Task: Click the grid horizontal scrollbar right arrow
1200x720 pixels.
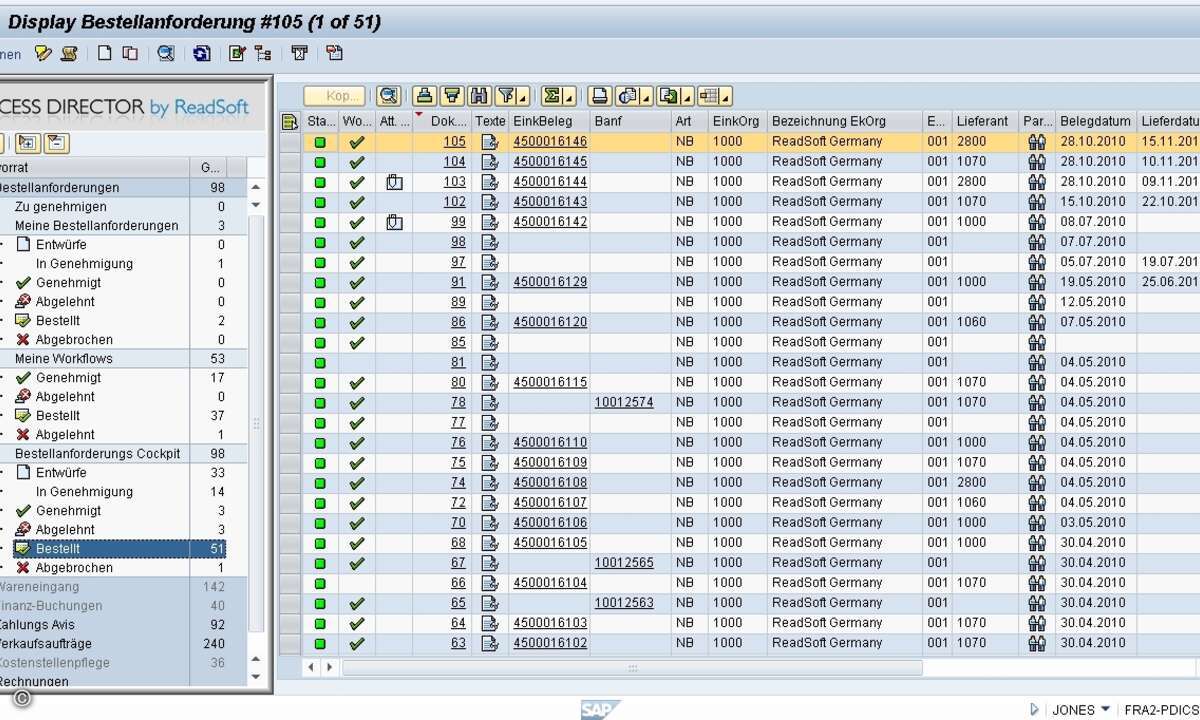Action: coord(330,667)
